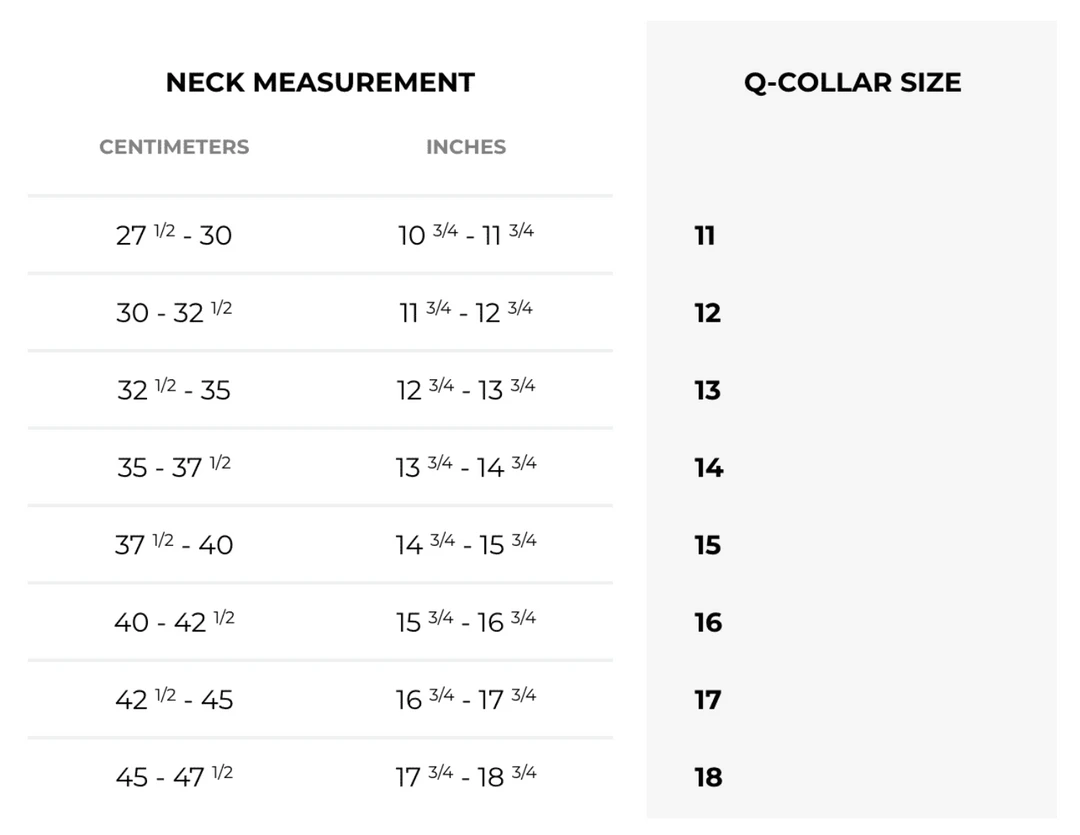Select the 35 - 37 1/2 centimeters cell

174,468
